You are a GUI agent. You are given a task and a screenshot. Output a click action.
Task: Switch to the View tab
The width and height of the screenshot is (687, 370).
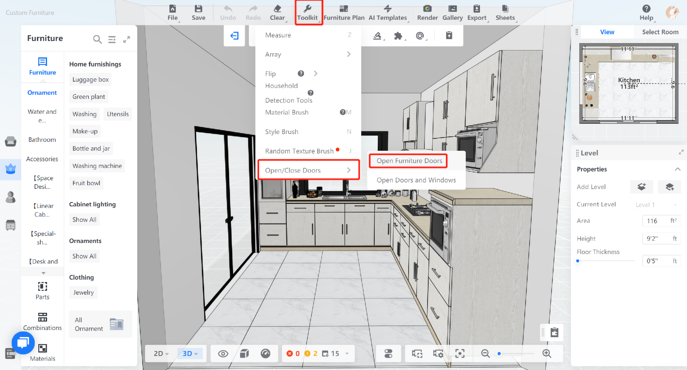click(x=607, y=32)
